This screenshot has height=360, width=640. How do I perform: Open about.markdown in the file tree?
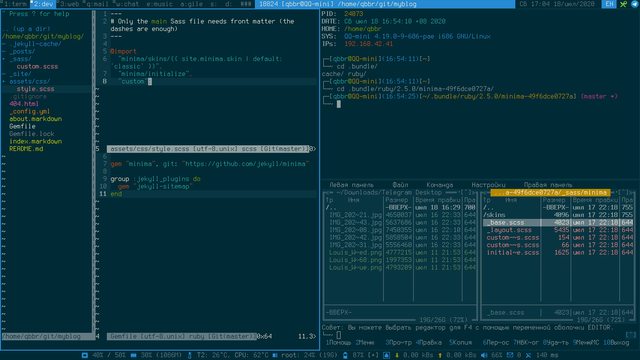(x=36, y=119)
